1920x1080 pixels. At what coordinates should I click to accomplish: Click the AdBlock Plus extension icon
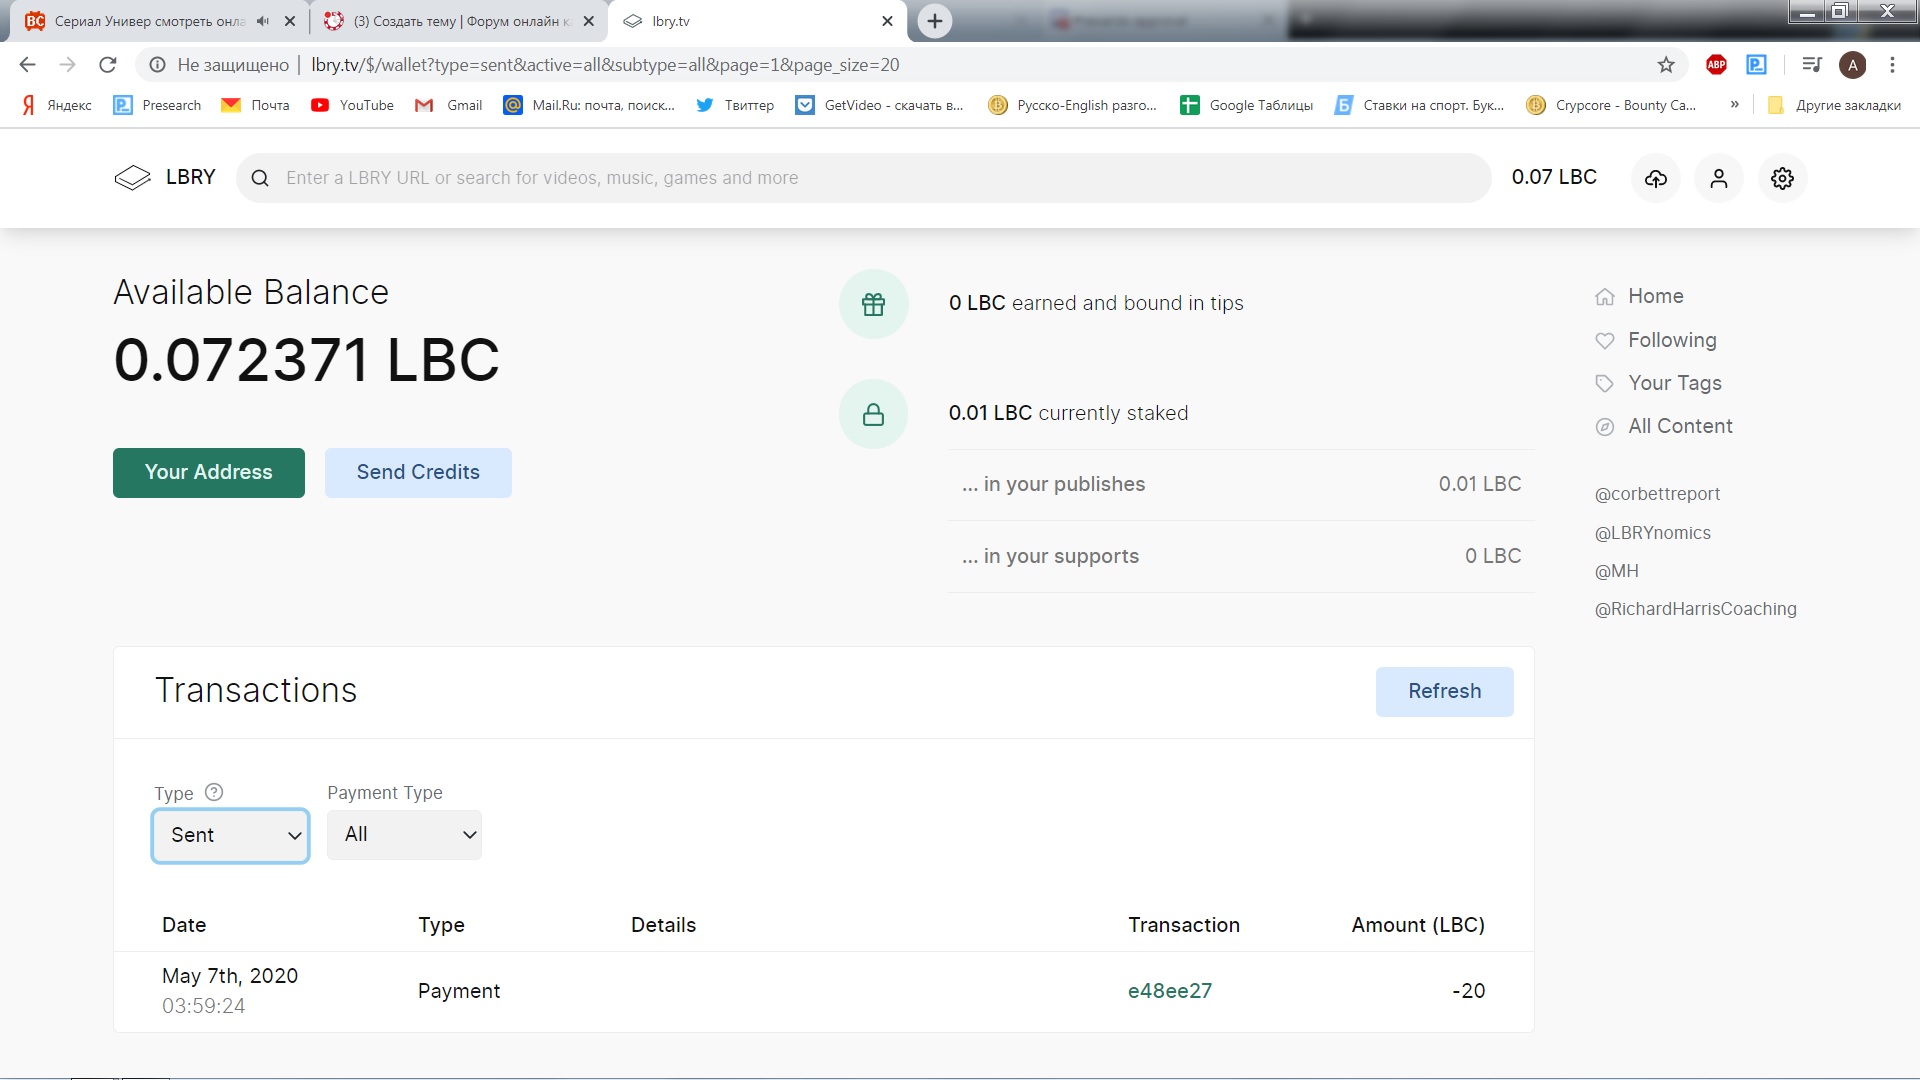click(x=1716, y=65)
